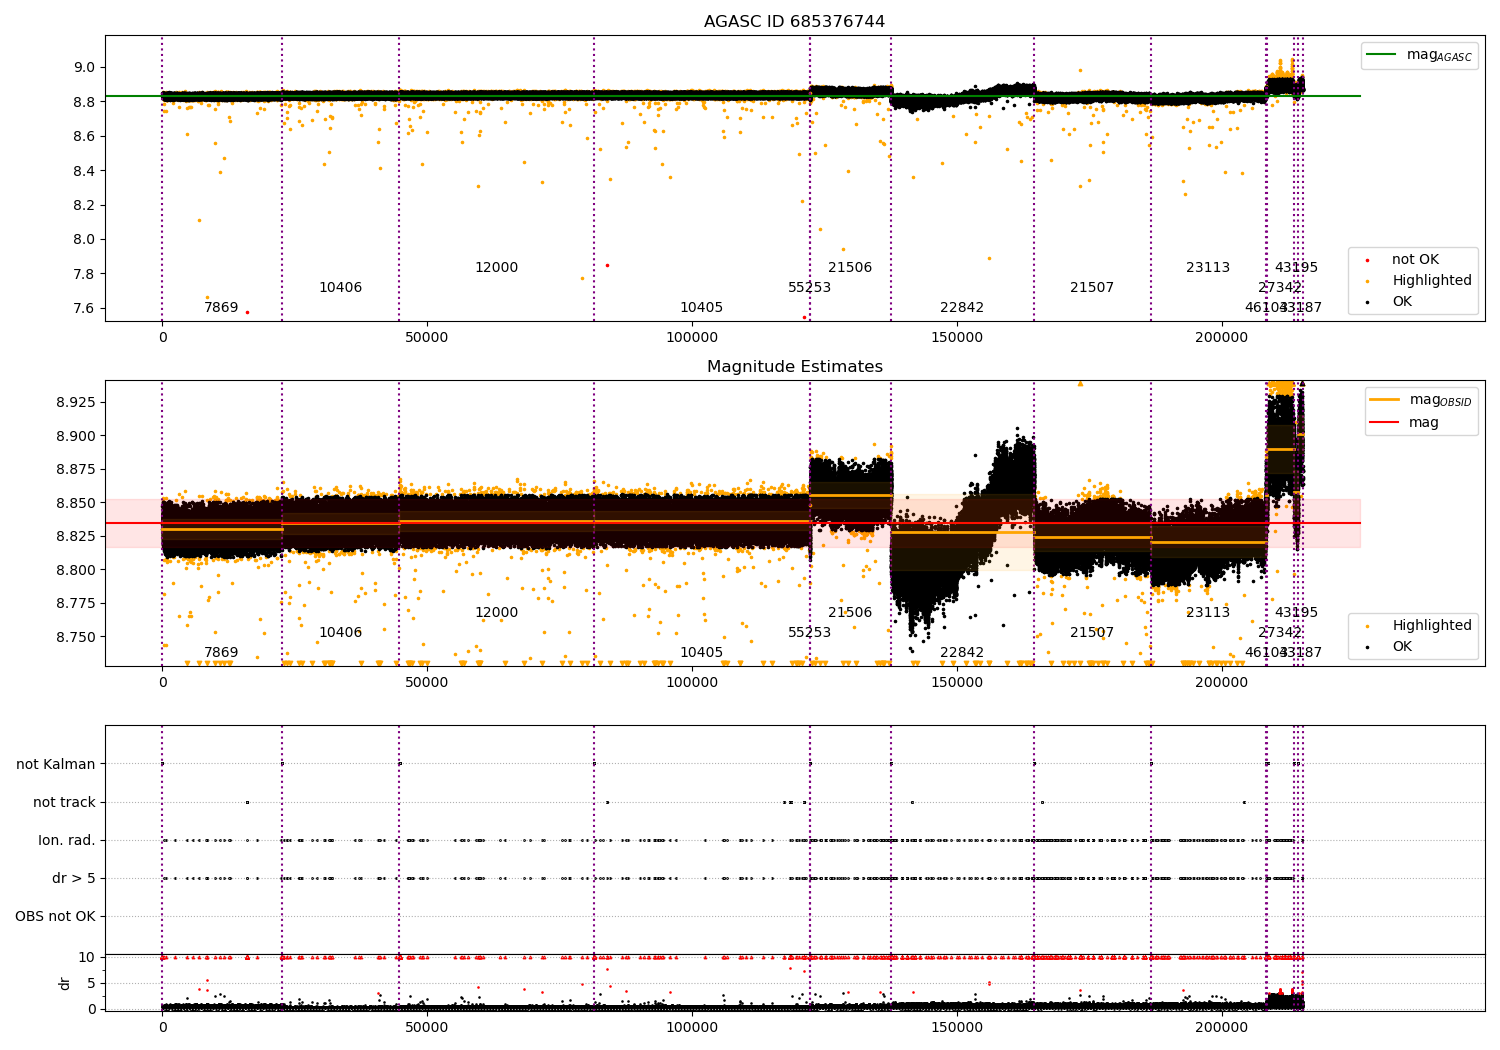
Task: Click the rotated 'dr' y-axis label
Action: [65, 983]
